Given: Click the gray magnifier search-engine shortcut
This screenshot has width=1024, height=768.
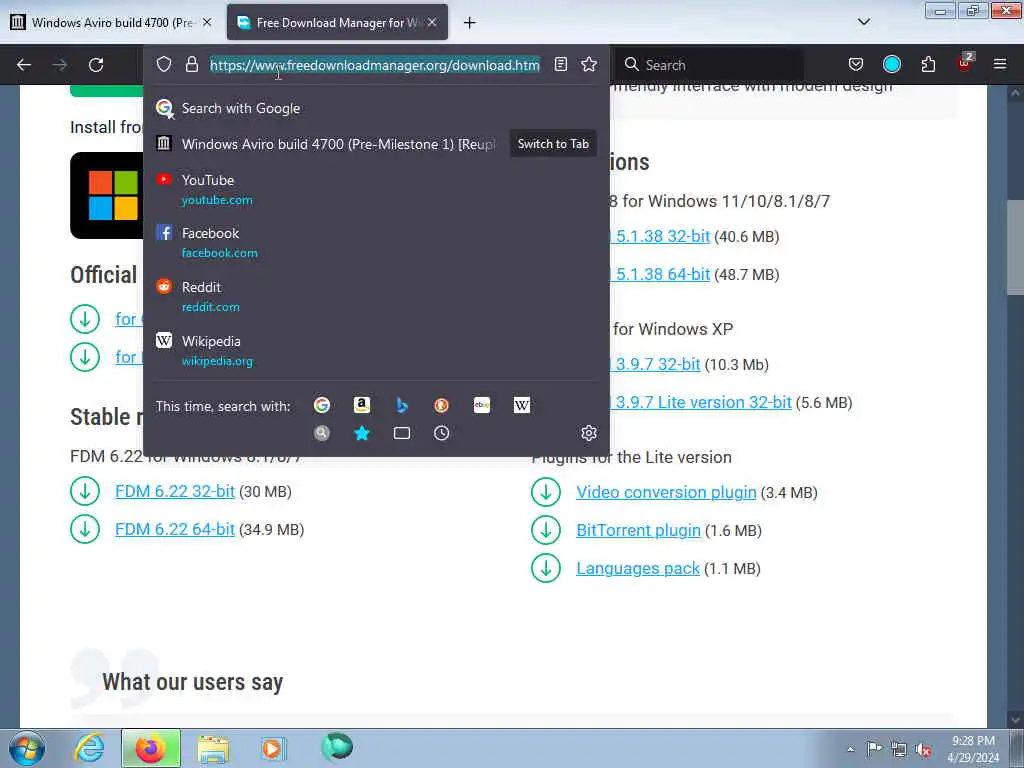Looking at the screenshot, I should [322, 433].
